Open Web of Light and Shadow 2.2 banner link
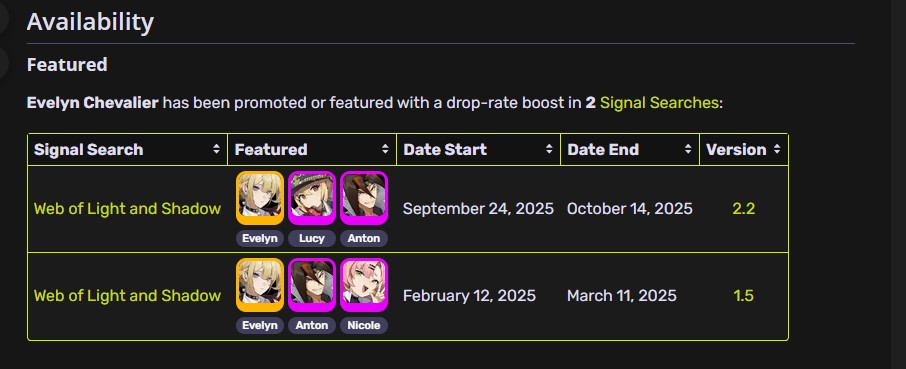The image size is (906, 369). point(128,209)
